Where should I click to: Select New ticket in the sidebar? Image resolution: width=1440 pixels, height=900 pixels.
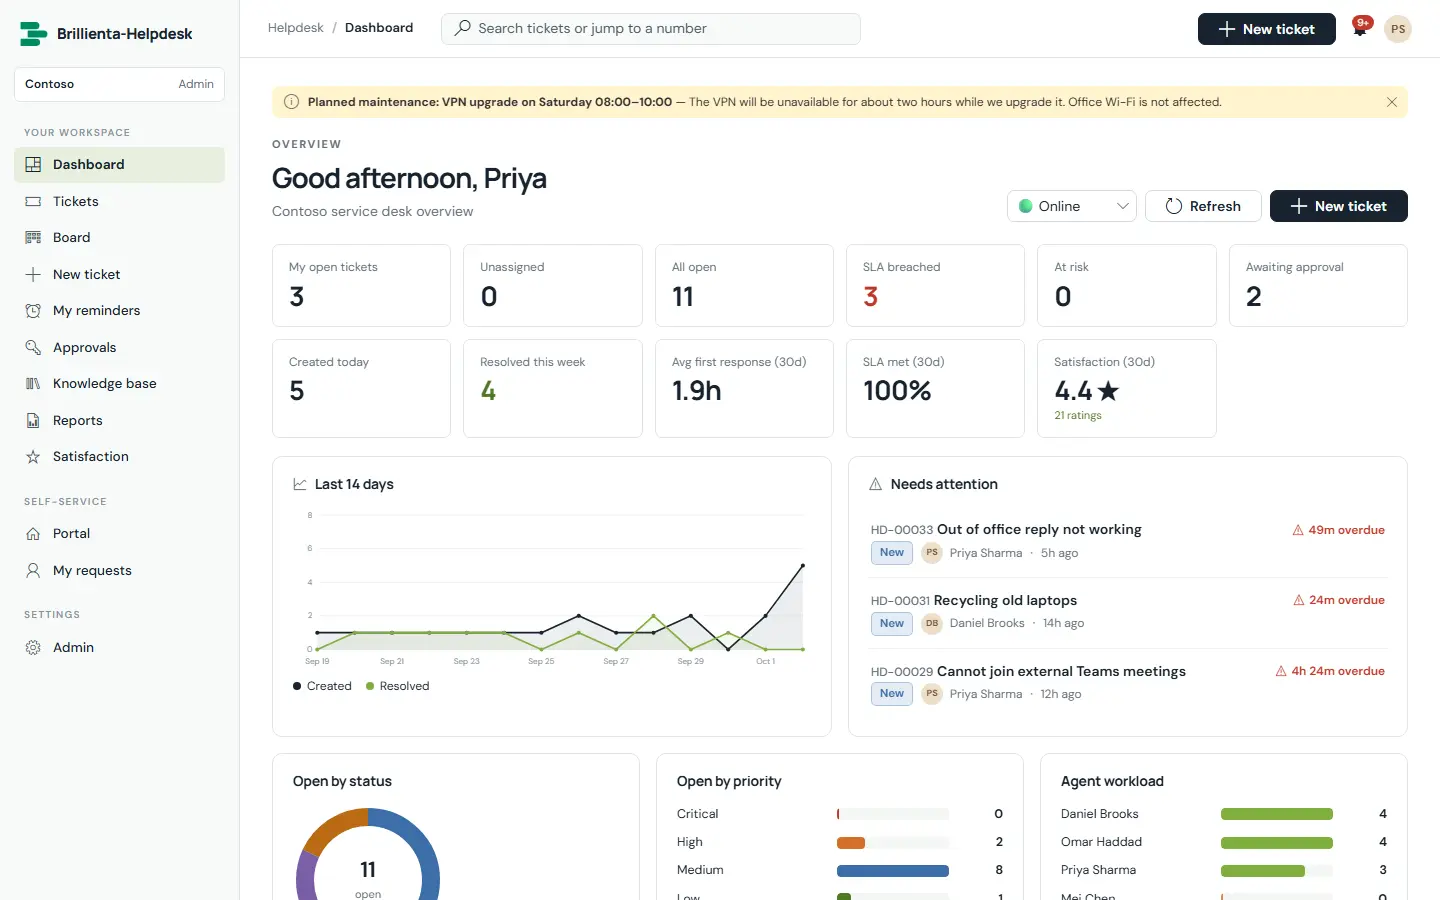click(119, 274)
